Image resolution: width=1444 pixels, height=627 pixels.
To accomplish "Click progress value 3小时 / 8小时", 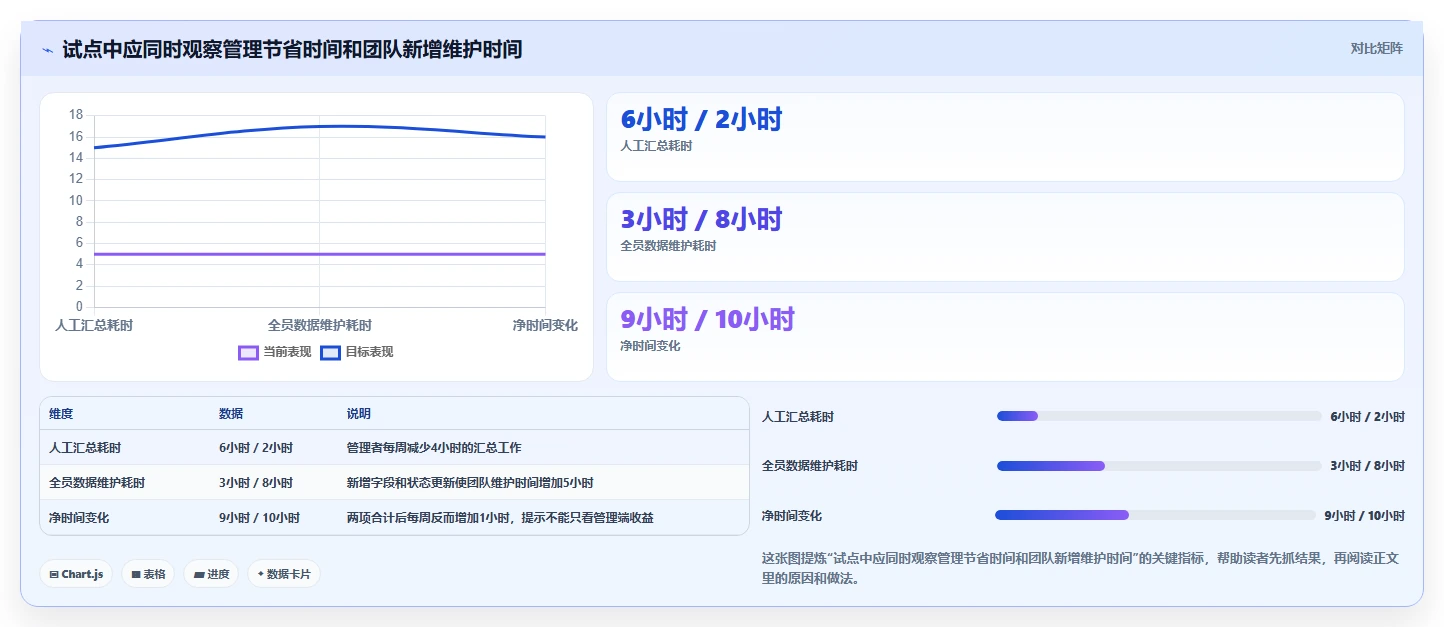I will [x=1367, y=466].
